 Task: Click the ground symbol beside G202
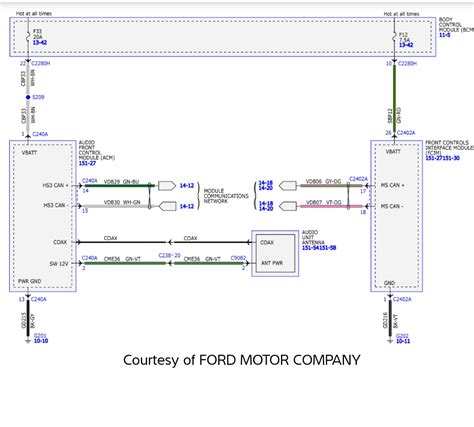coord(390,341)
